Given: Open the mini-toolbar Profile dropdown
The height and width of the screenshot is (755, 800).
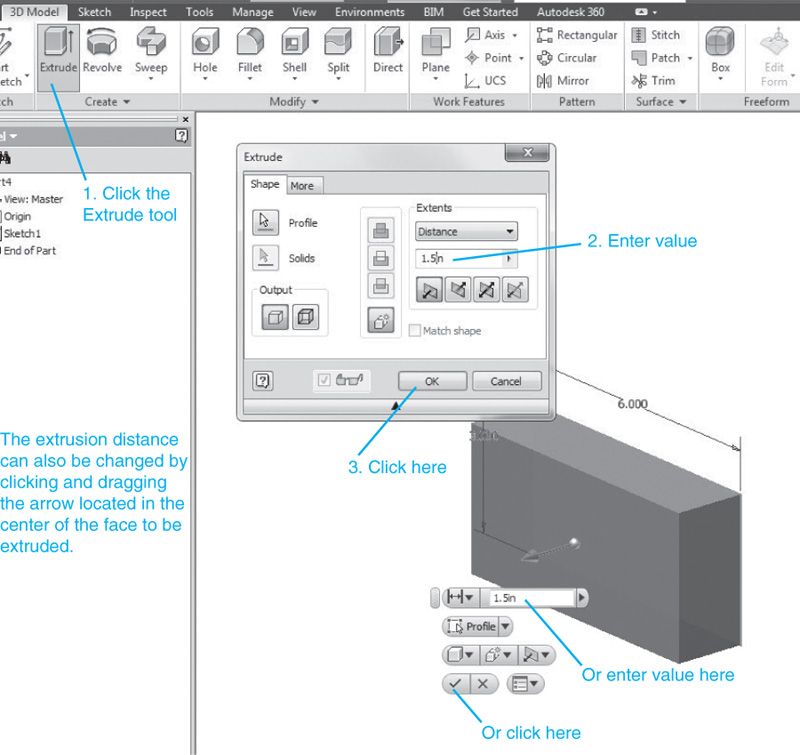Looking at the screenshot, I should click(x=505, y=626).
